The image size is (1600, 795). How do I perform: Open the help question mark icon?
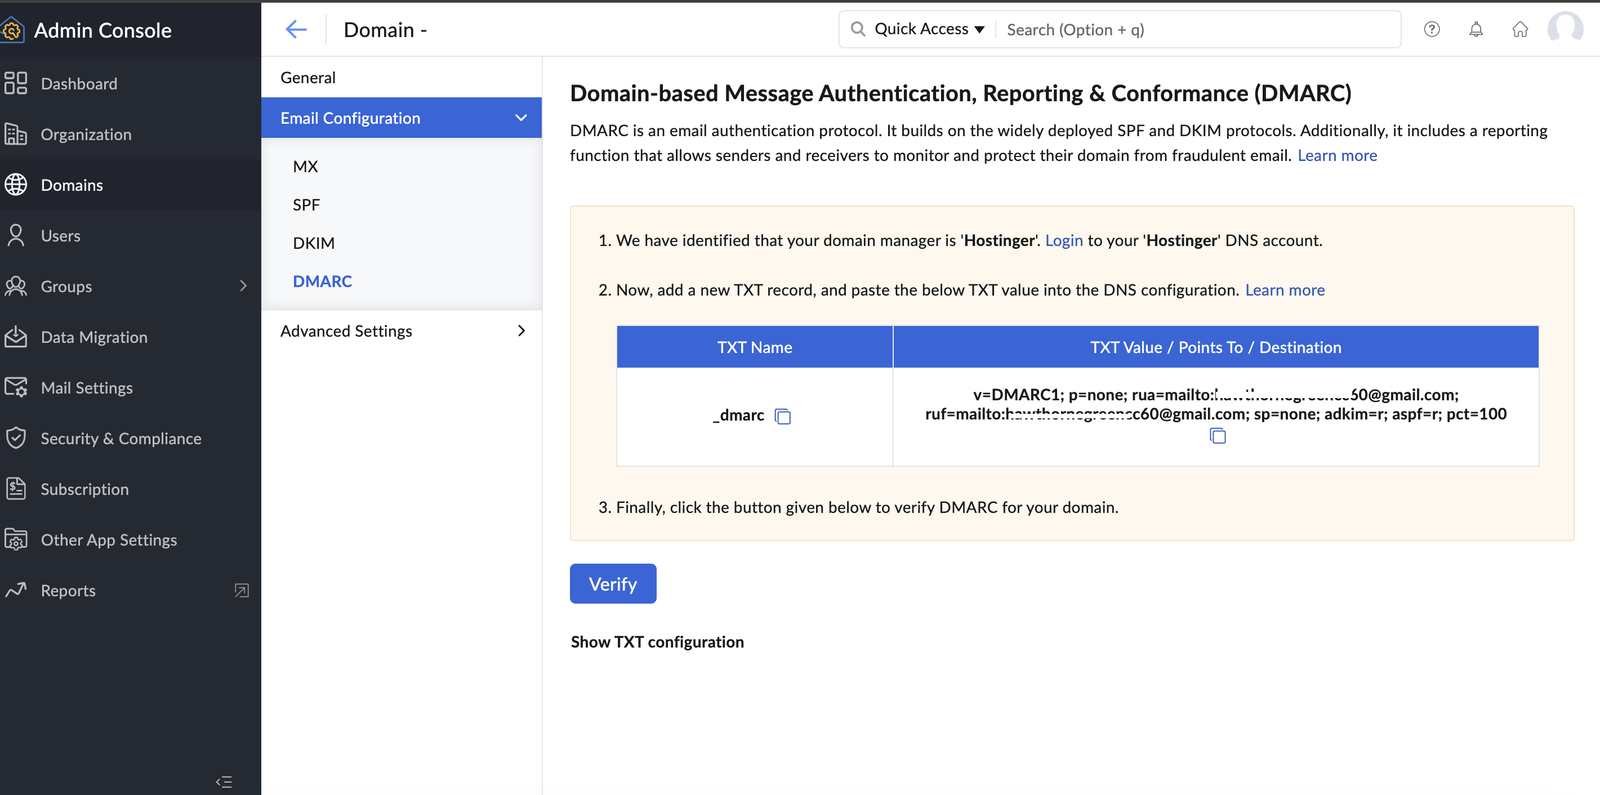[x=1432, y=30]
